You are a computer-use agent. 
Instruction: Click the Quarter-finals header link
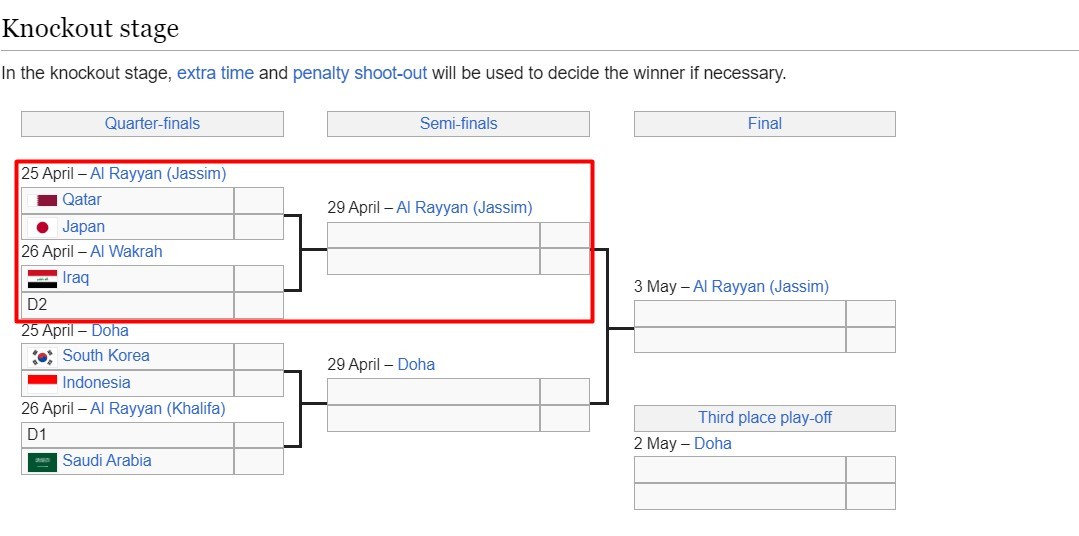click(152, 124)
